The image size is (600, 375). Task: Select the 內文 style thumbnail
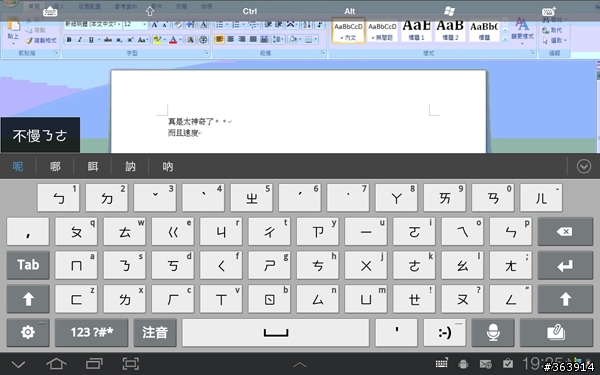coord(348,30)
